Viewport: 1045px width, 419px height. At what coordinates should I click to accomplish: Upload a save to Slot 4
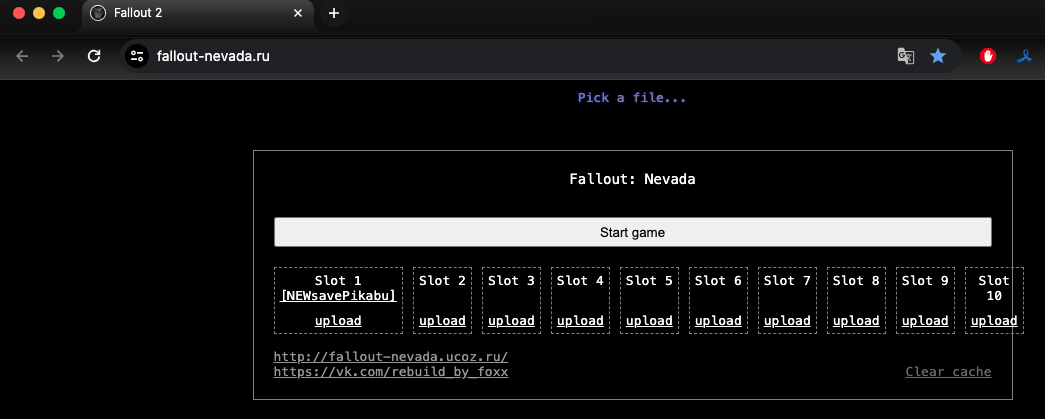(580, 321)
